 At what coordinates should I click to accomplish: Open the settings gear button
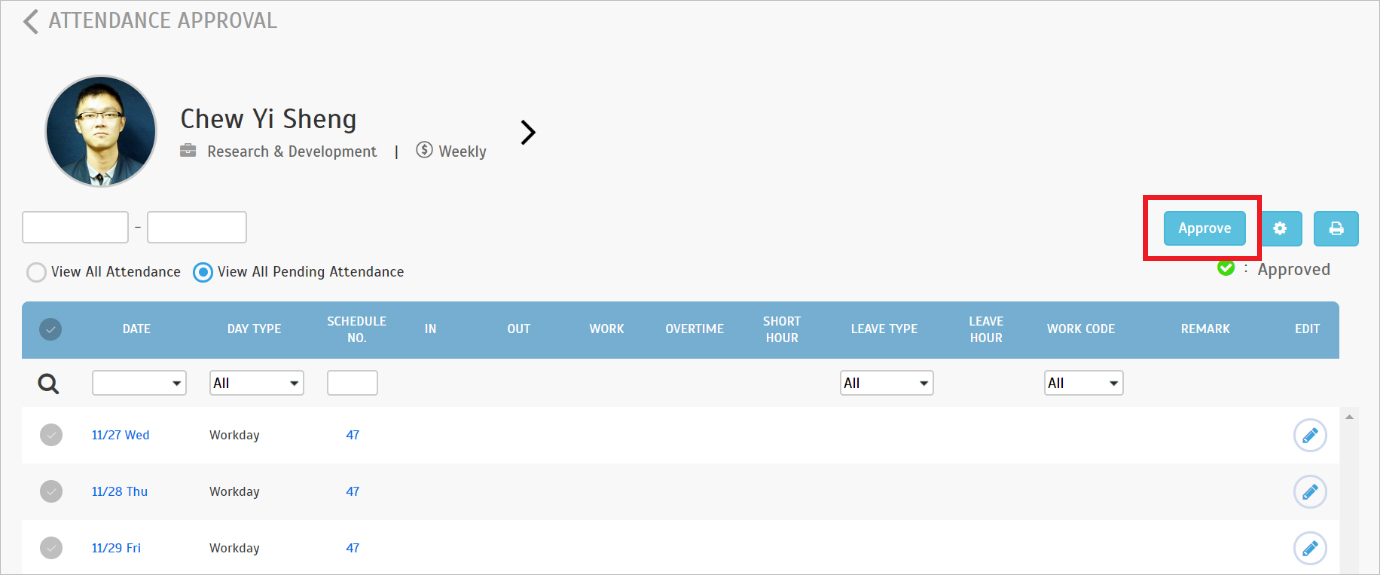[x=1280, y=228]
